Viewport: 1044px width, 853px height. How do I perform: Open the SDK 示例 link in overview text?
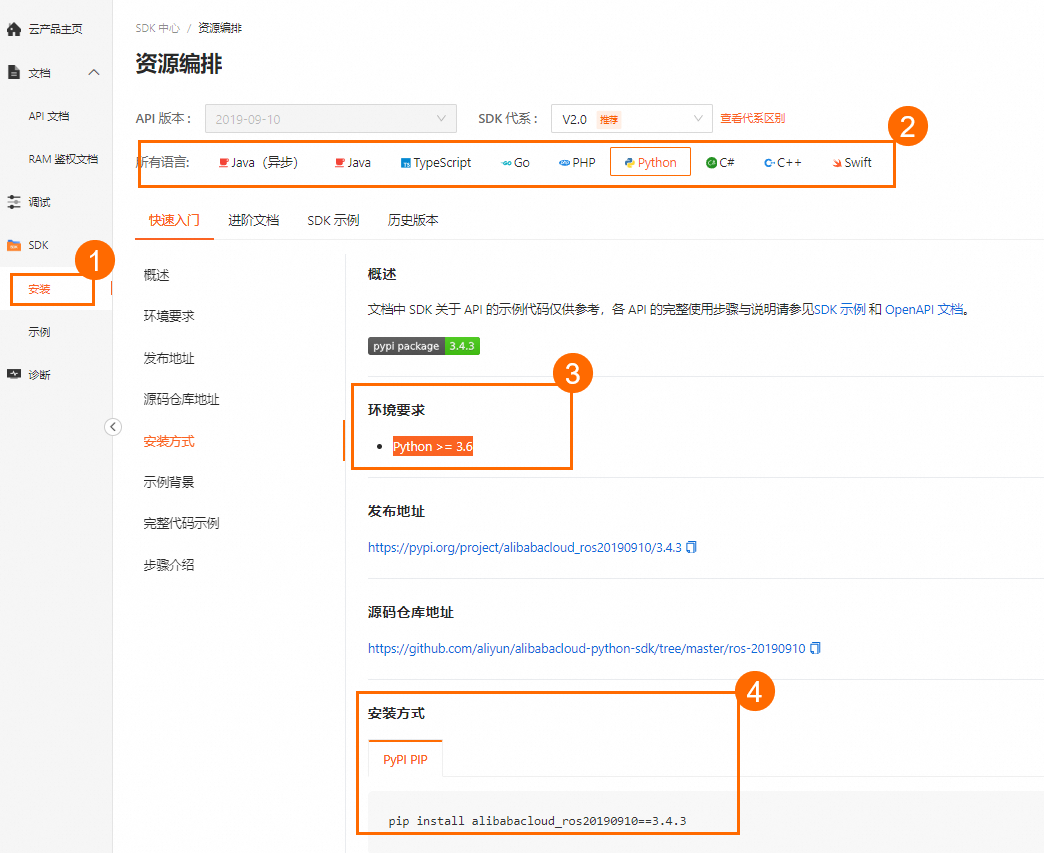(x=840, y=310)
